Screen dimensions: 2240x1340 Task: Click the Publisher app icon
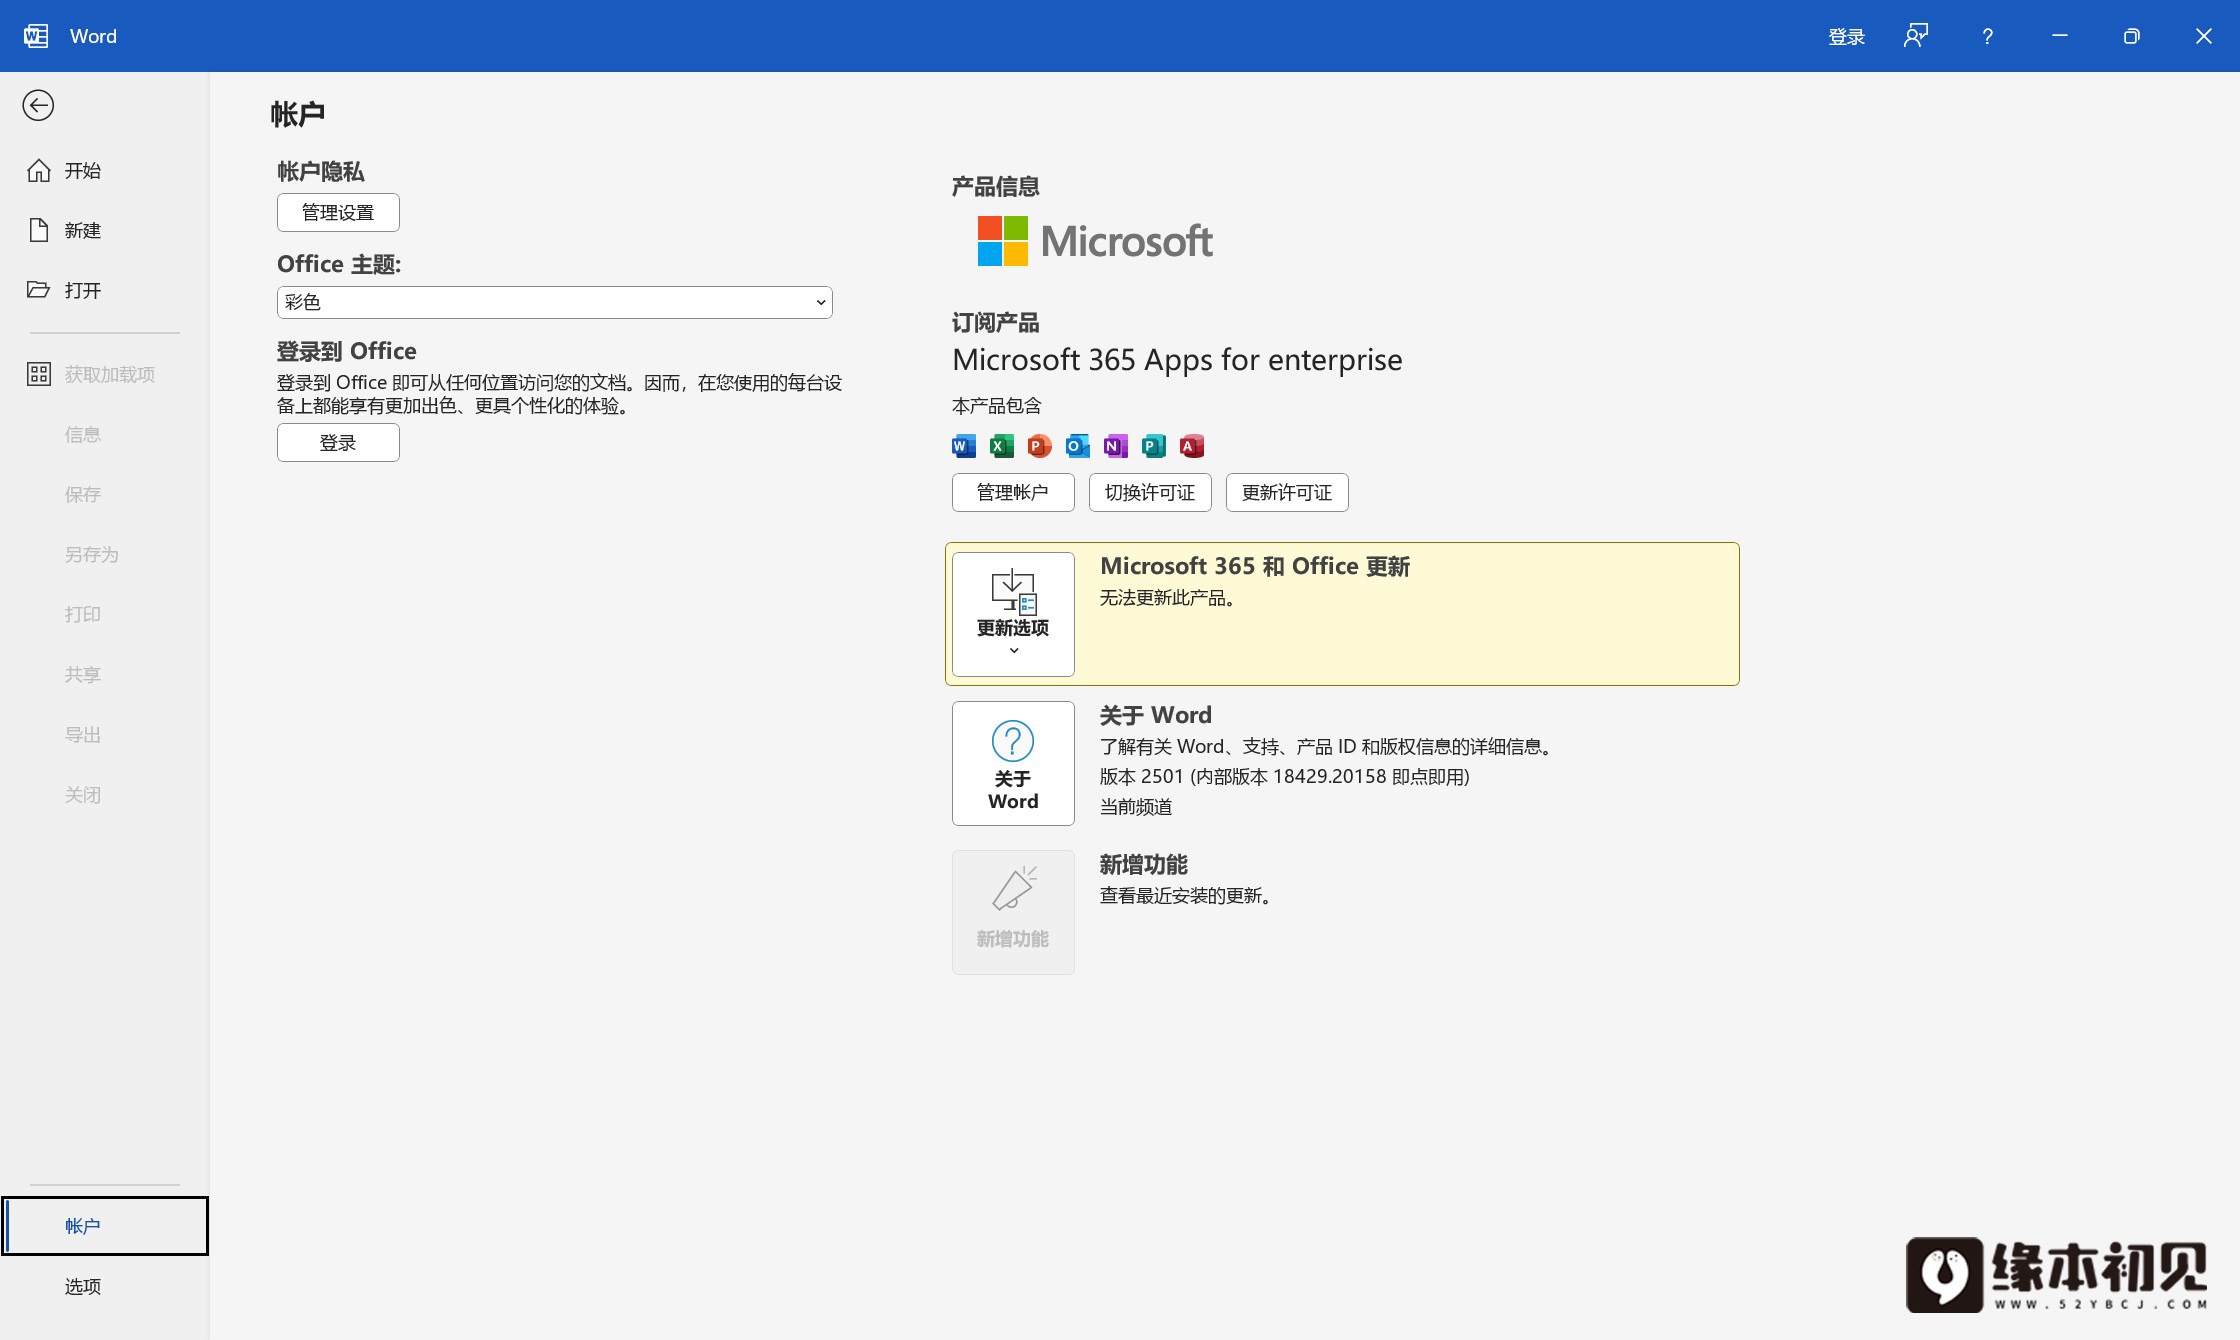pyautogui.click(x=1154, y=446)
